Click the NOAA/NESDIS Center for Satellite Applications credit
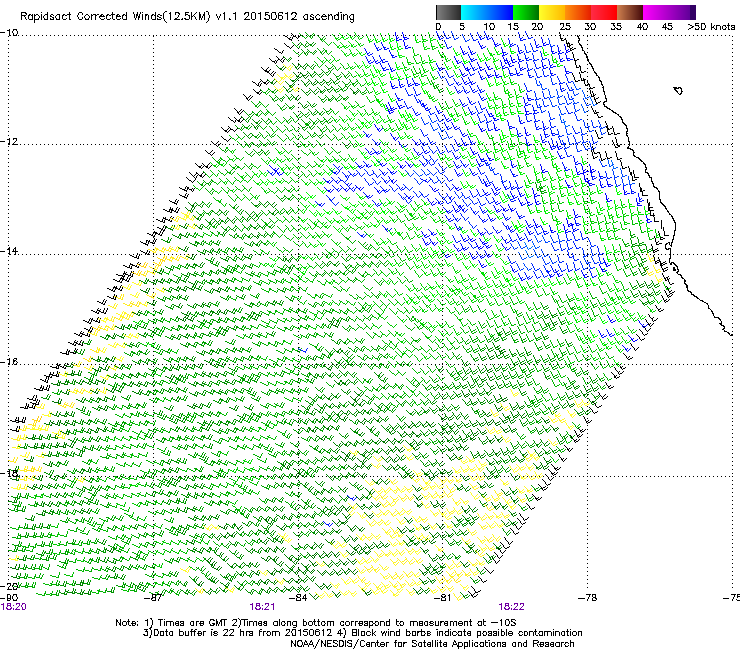This screenshot has width=740, height=650. (432, 644)
